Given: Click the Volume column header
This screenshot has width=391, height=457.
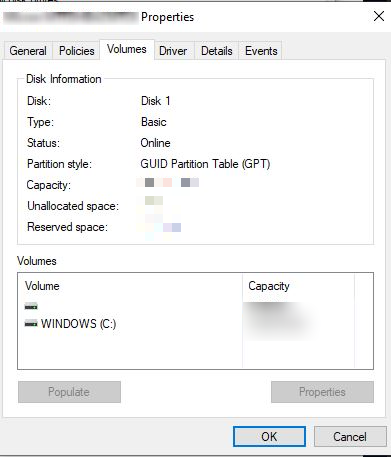Looking at the screenshot, I should (130, 286).
